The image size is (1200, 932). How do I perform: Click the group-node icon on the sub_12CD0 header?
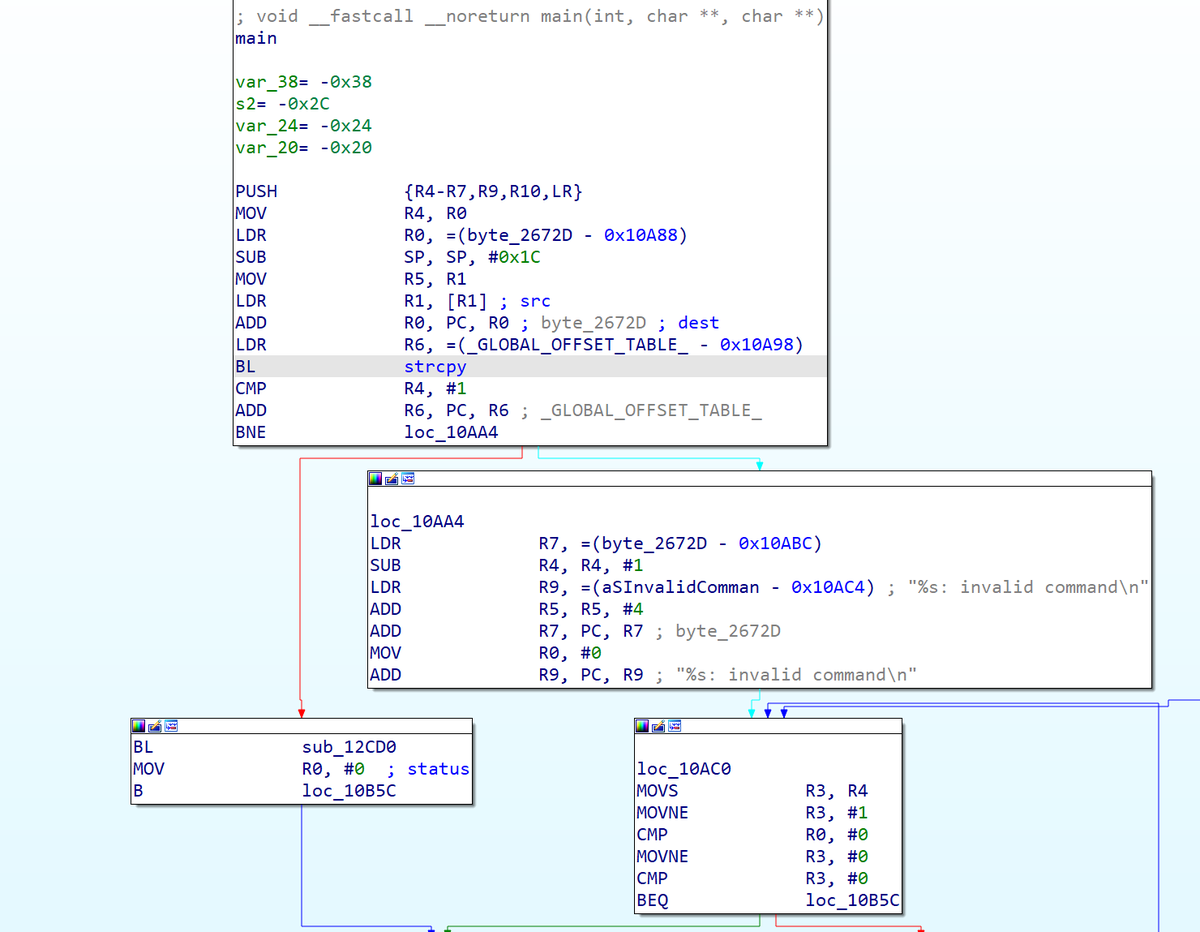169,726
